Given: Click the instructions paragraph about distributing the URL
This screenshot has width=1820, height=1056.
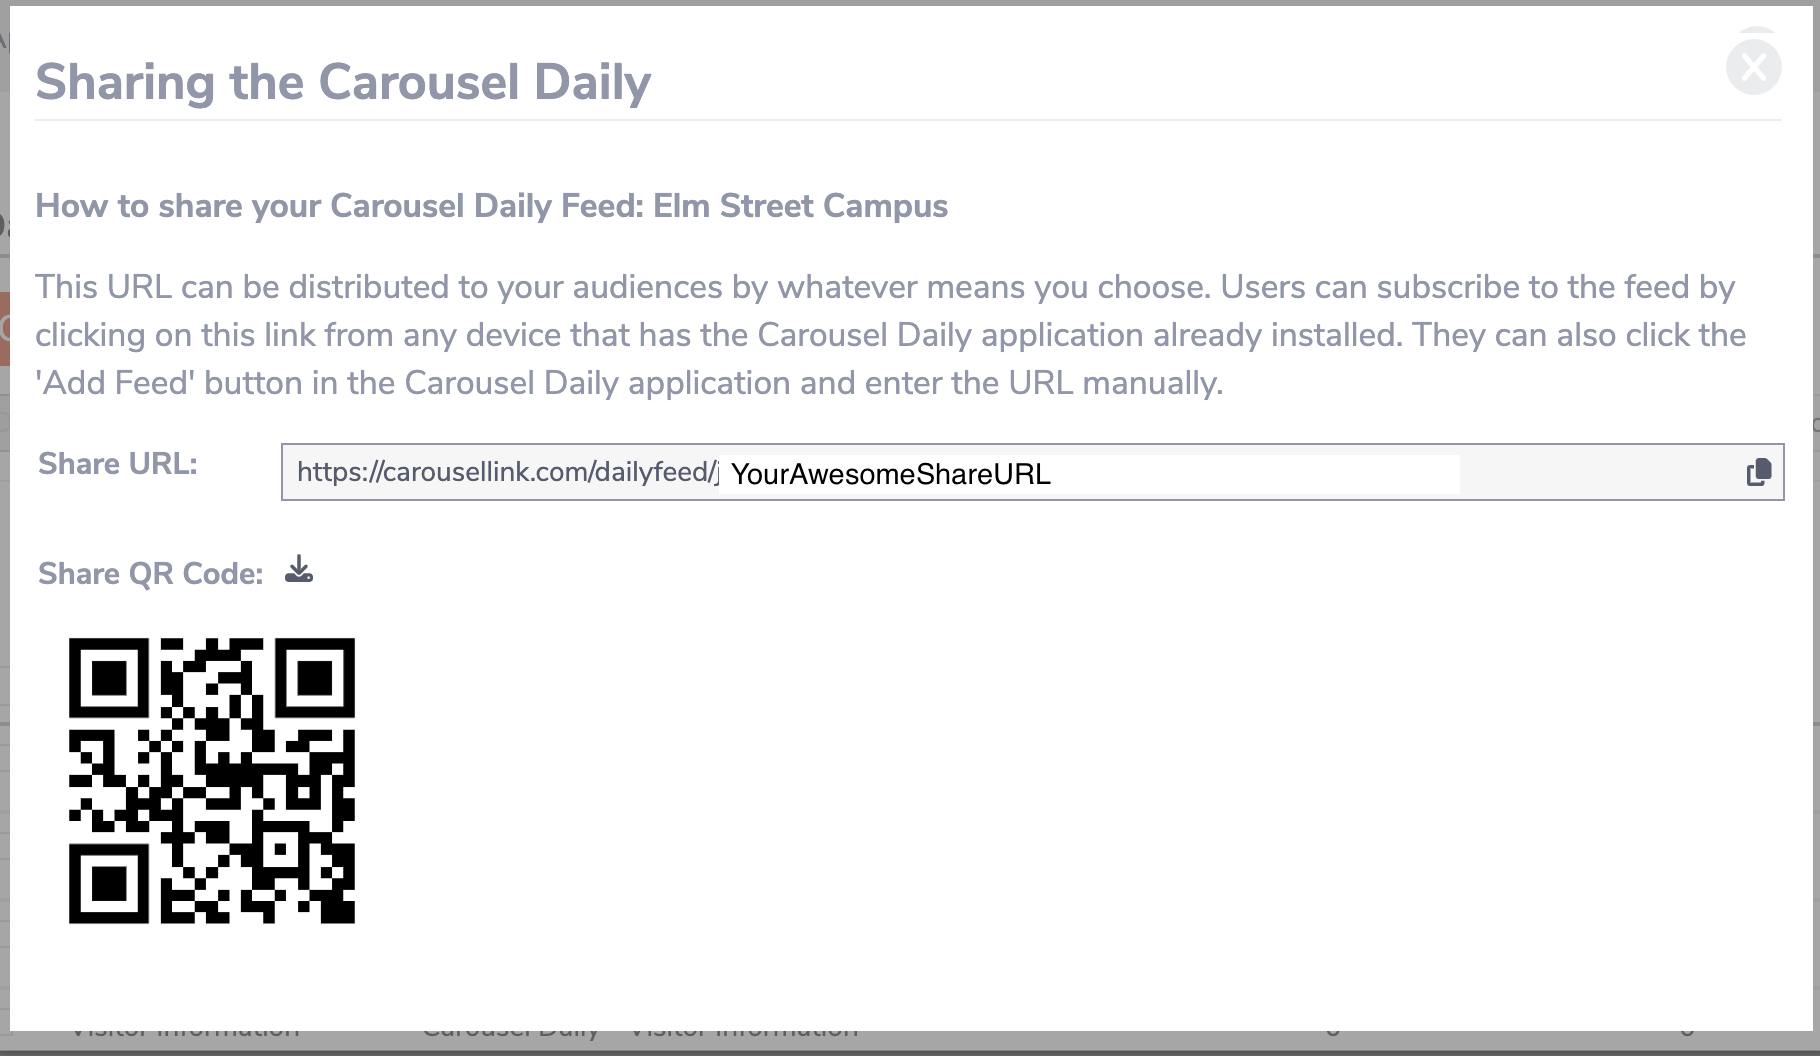Looking at the screenshot, I should (x=890, y=335).
